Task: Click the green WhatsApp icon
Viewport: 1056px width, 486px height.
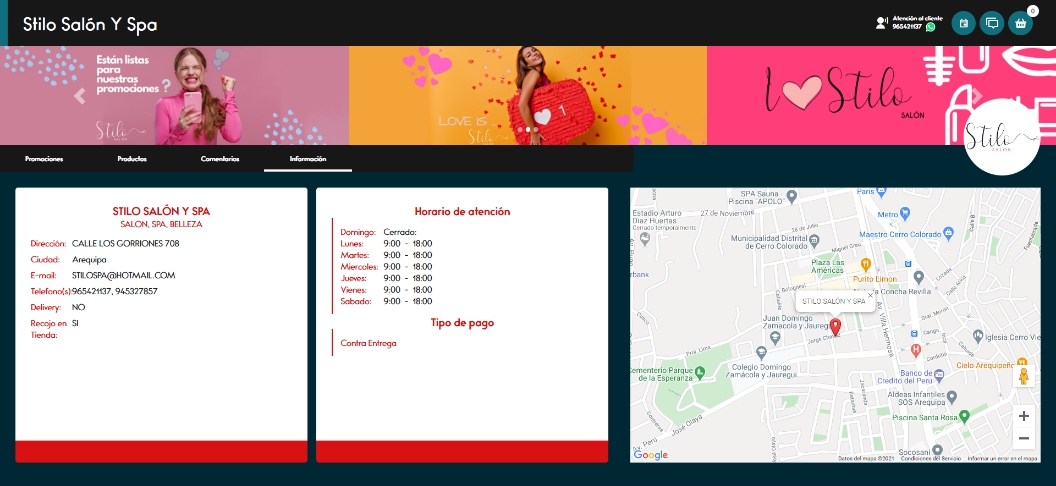Action: [x=931, y=27]
